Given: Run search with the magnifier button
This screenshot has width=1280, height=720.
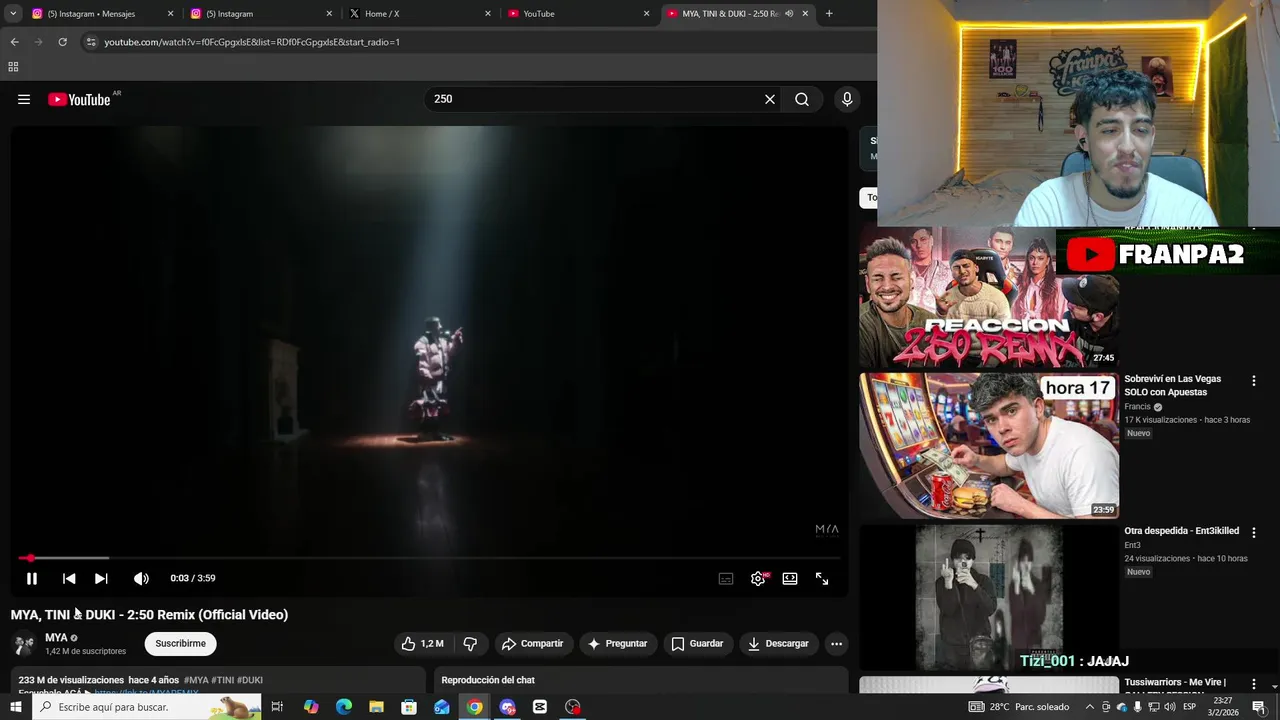Looking at the screenshot, I should tap(802, 99).
